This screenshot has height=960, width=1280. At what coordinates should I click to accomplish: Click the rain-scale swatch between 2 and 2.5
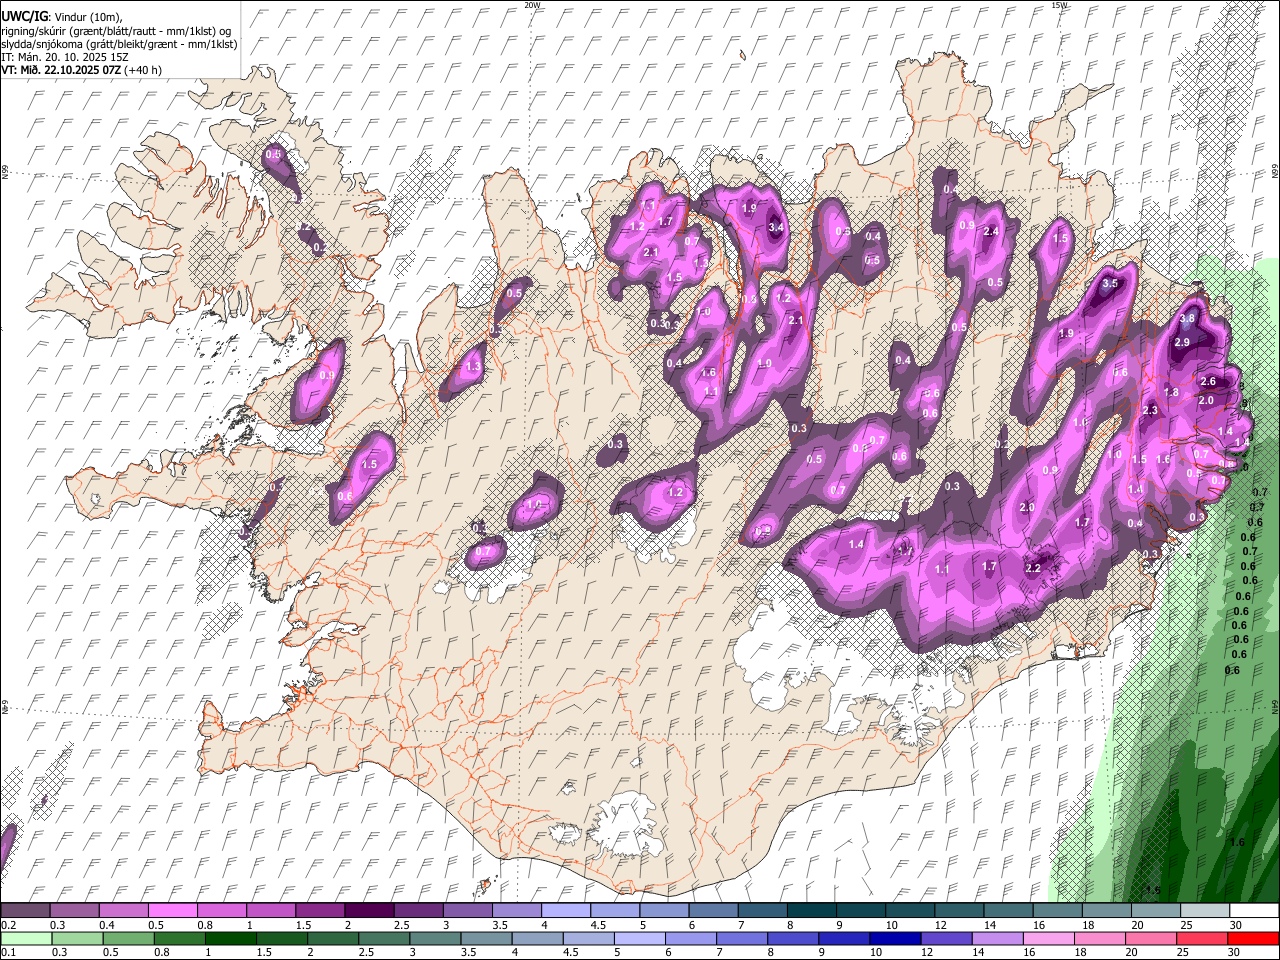pos(333,938)
